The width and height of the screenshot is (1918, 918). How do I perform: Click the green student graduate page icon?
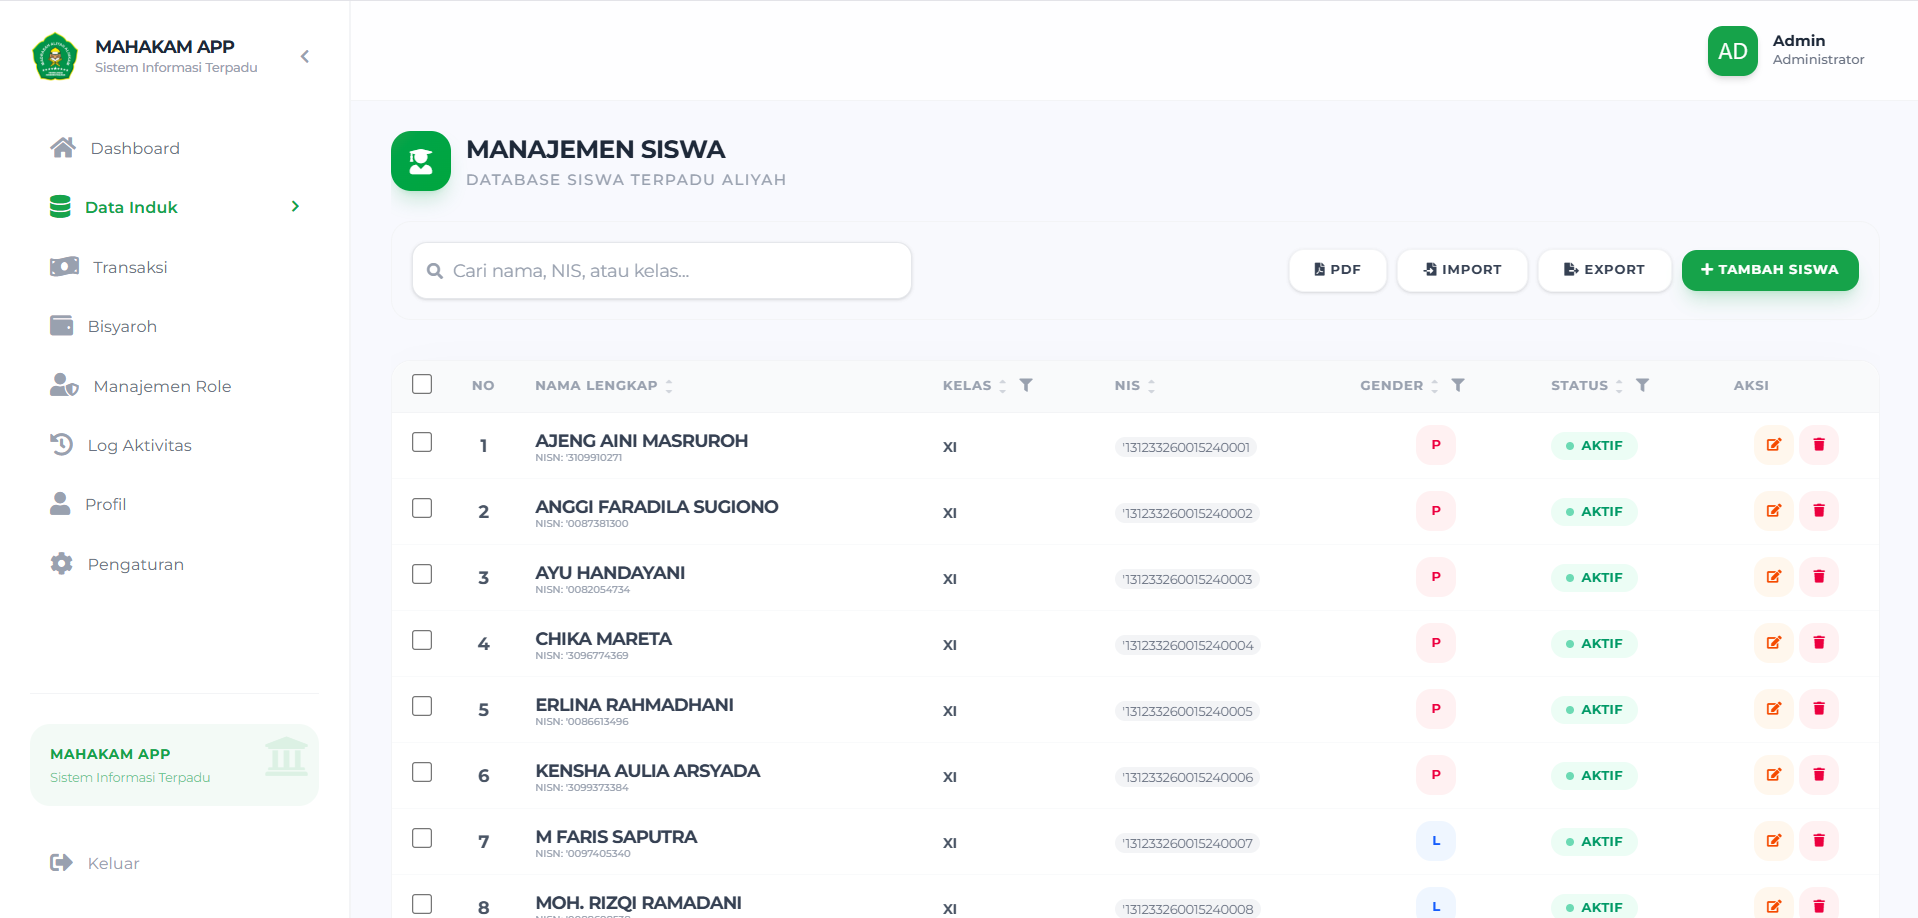tap(421, 161)
